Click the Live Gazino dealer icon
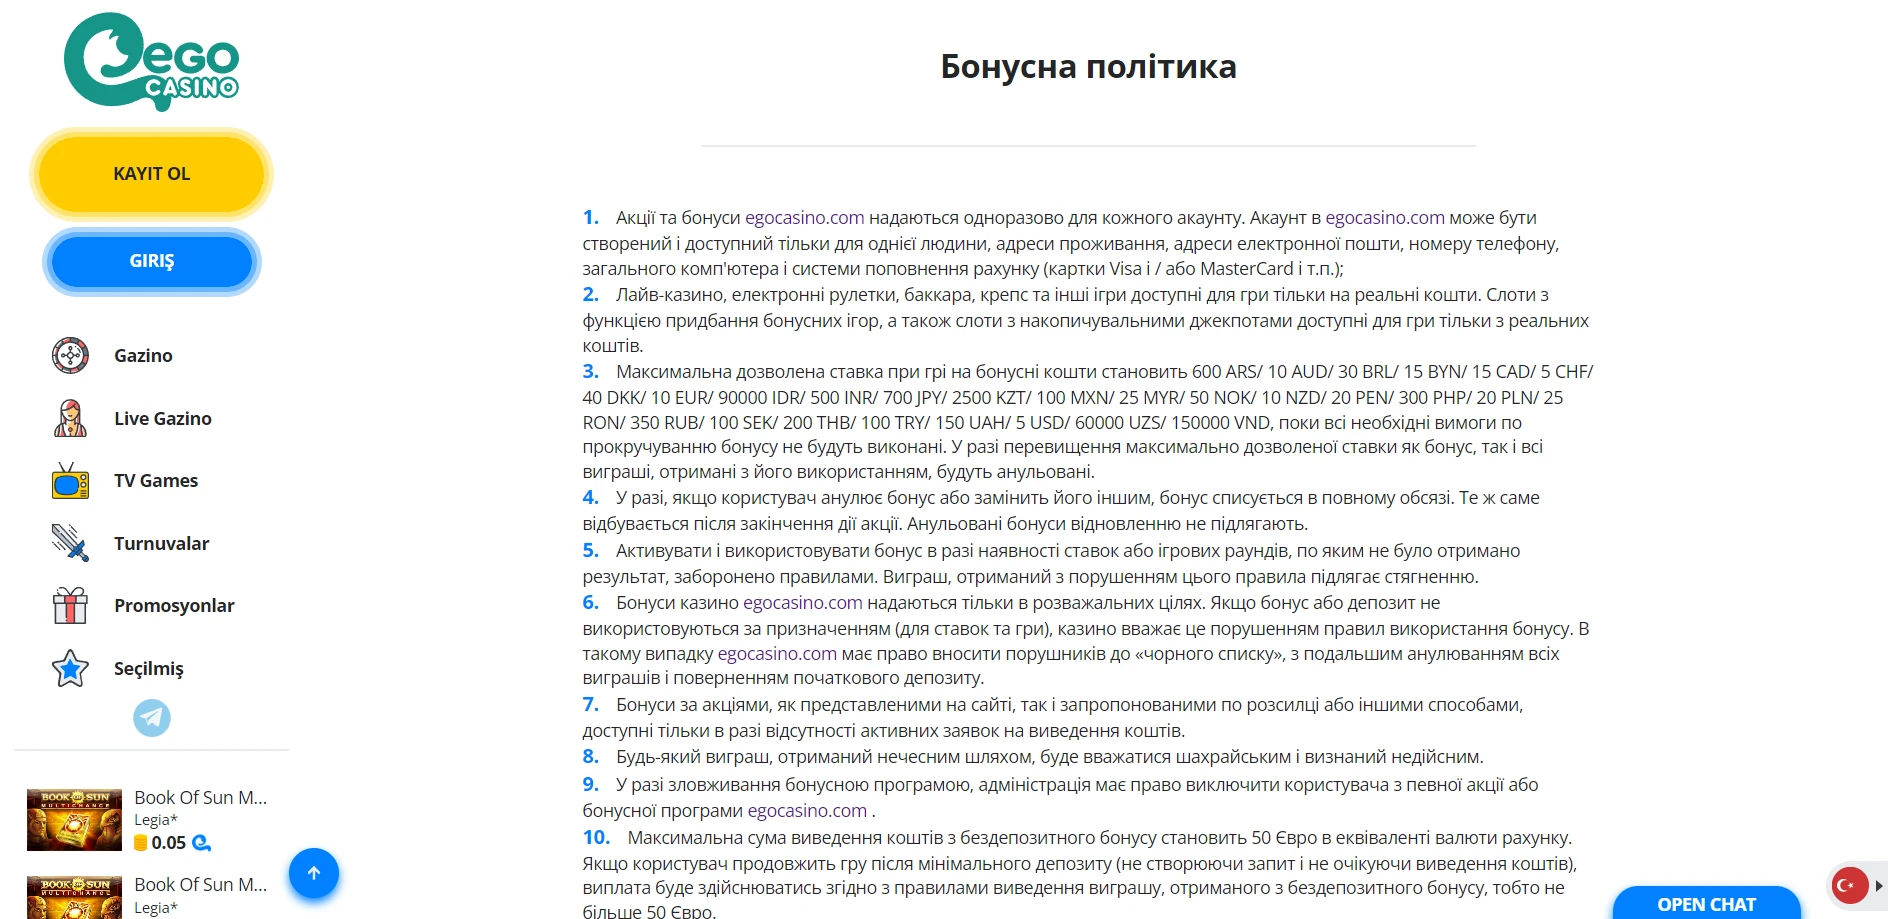Screen dimensions: 1888x919 point(70,418)
